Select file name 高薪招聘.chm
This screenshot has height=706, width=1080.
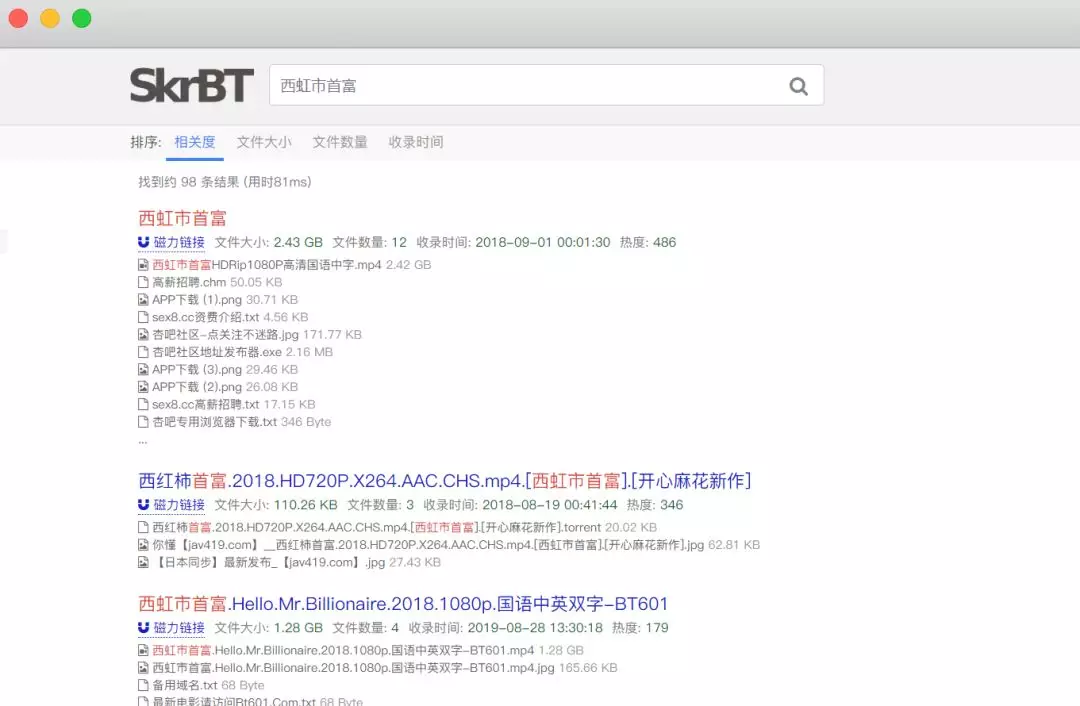189,282
